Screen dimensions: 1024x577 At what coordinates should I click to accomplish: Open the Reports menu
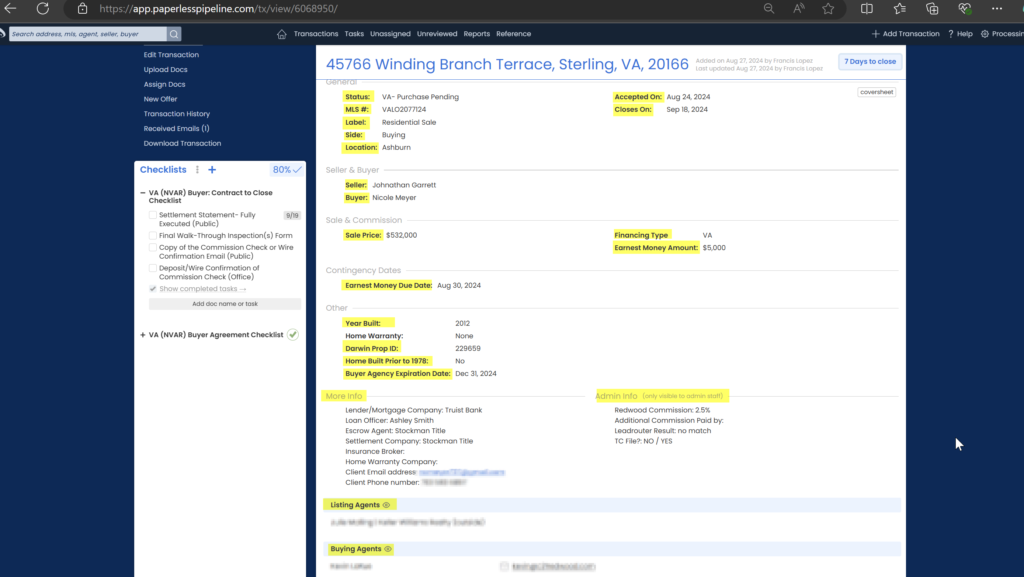[477, 34]
